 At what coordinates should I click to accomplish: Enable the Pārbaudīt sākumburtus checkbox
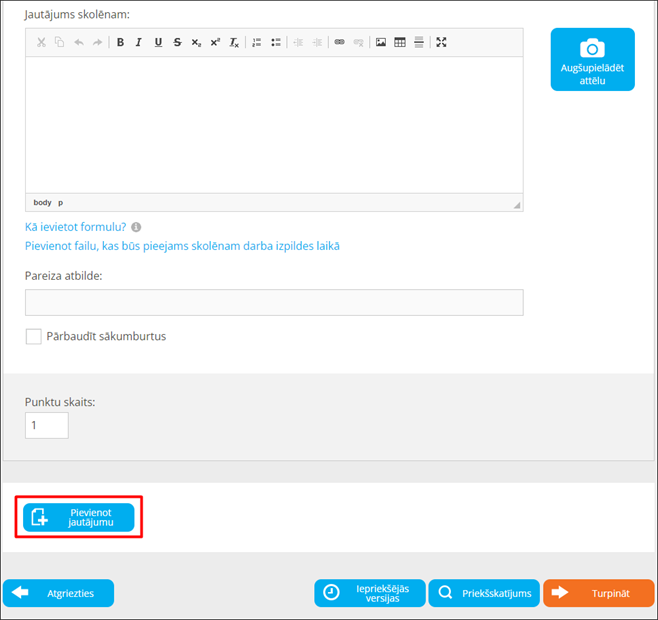tap(34, 337)
